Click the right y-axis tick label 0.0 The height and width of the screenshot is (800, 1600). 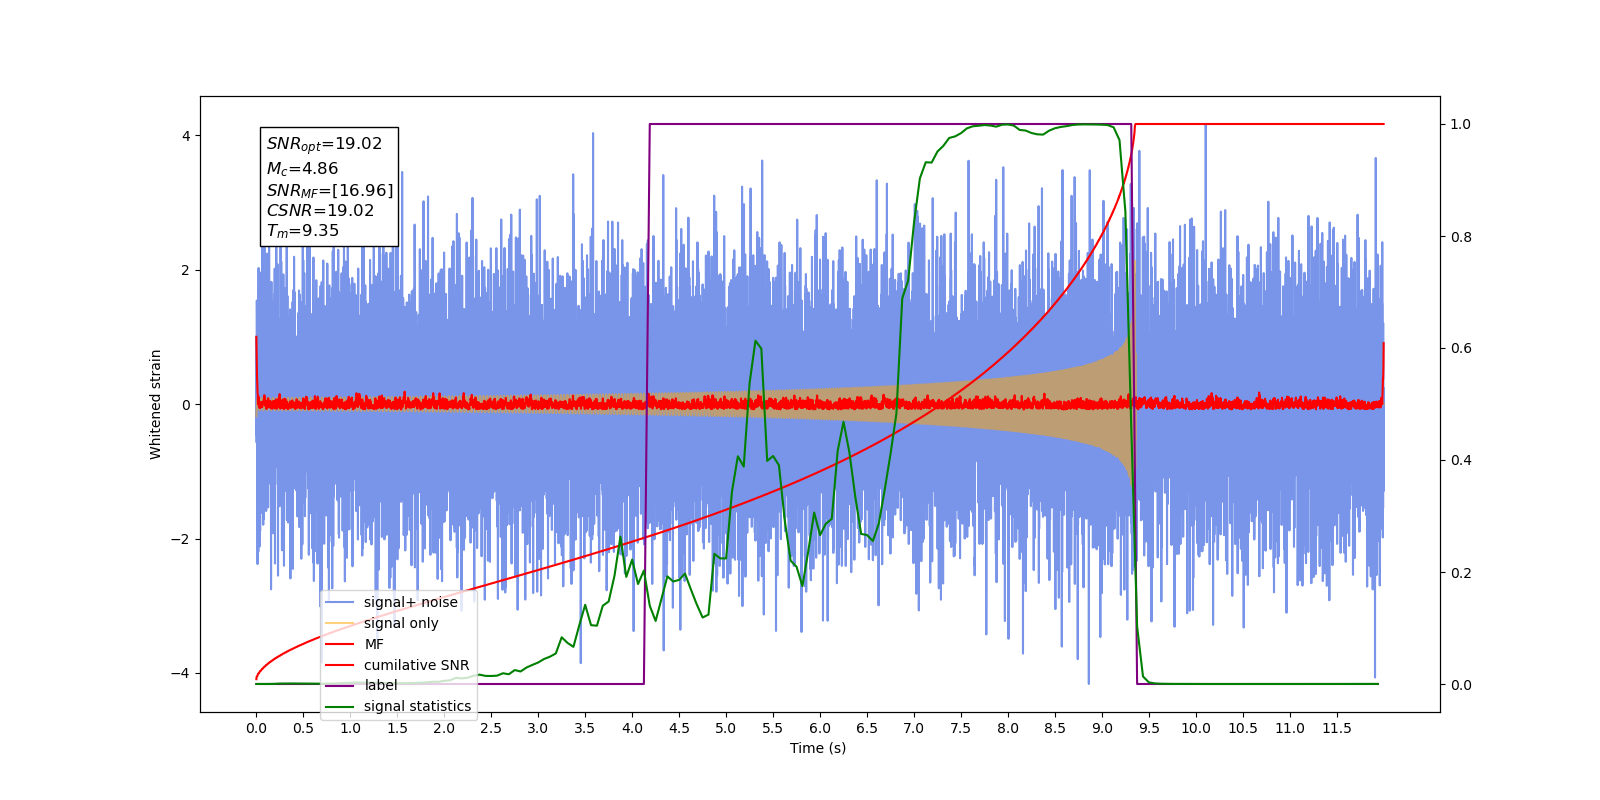coord(1461,685)
